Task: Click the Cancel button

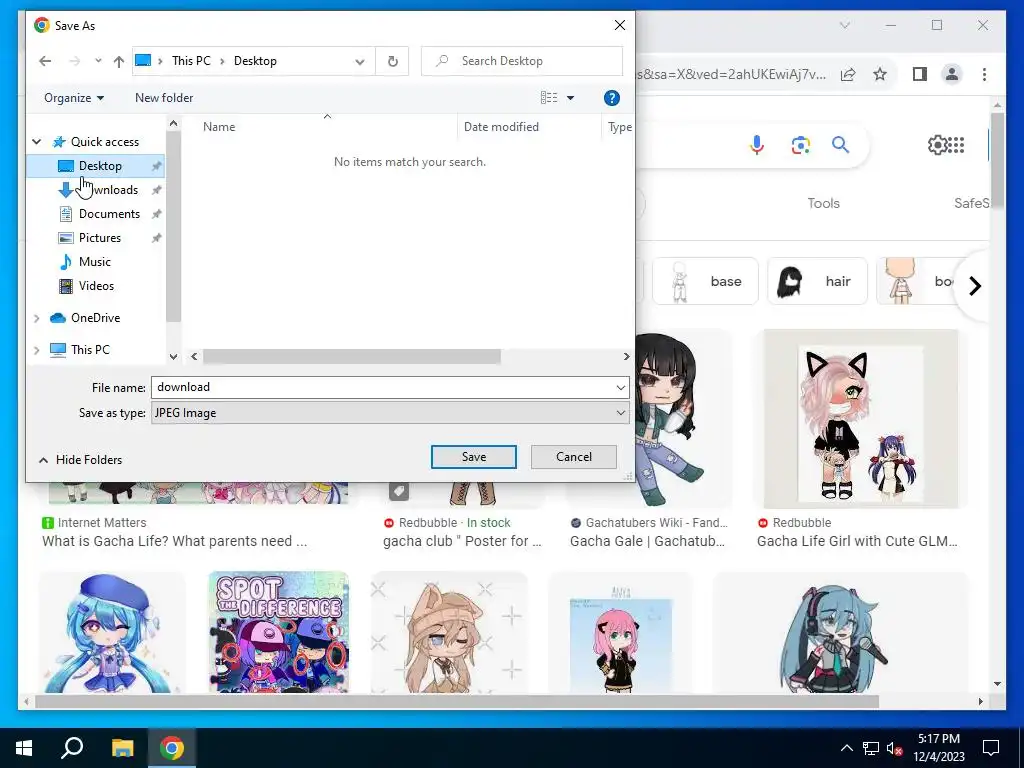Action: [573, 457]
